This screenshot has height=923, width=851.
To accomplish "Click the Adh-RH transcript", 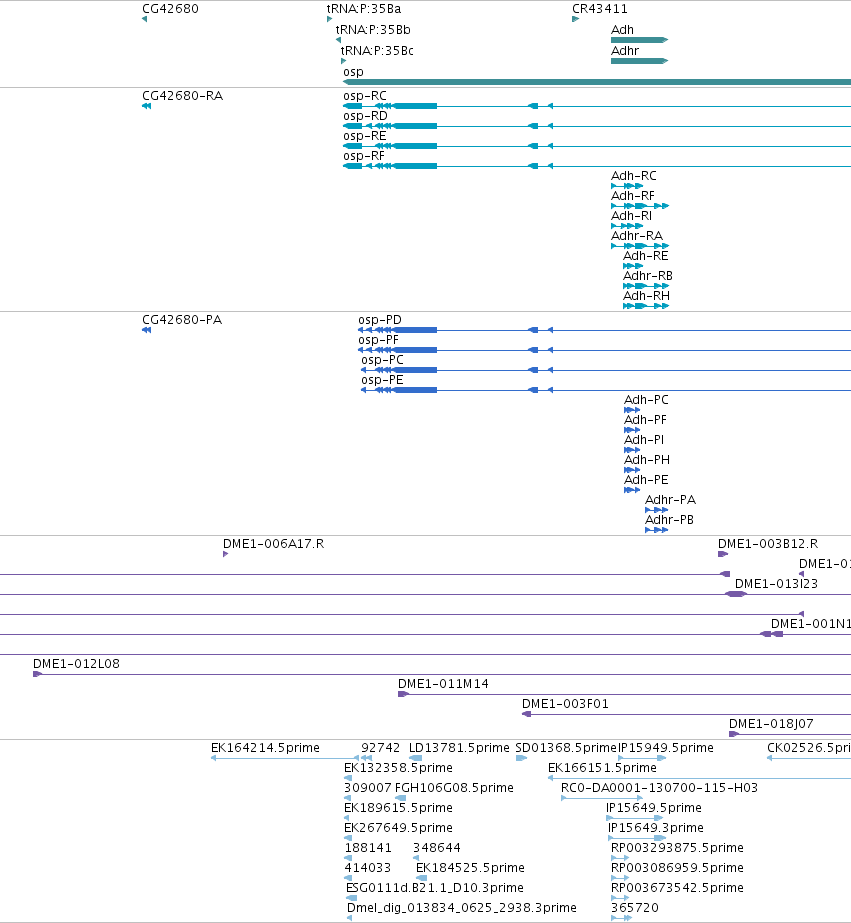I will 646,306.
